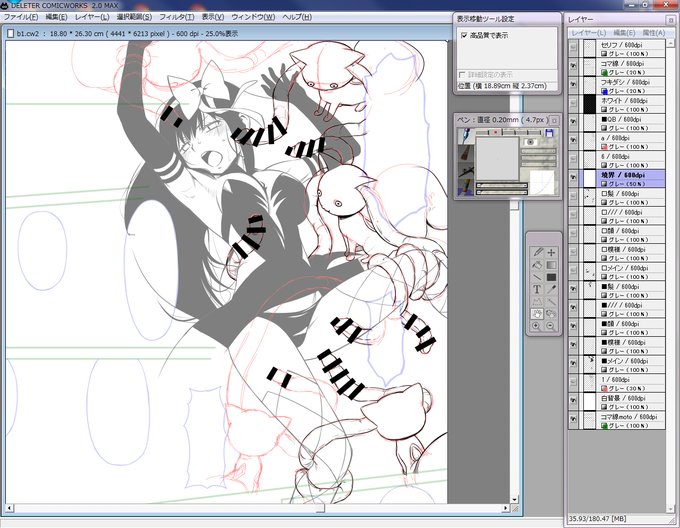Open the レイヤー(L) menu in the main menu bar
The height and width of the screenshot is (528, 680).
tap(92, 17)
